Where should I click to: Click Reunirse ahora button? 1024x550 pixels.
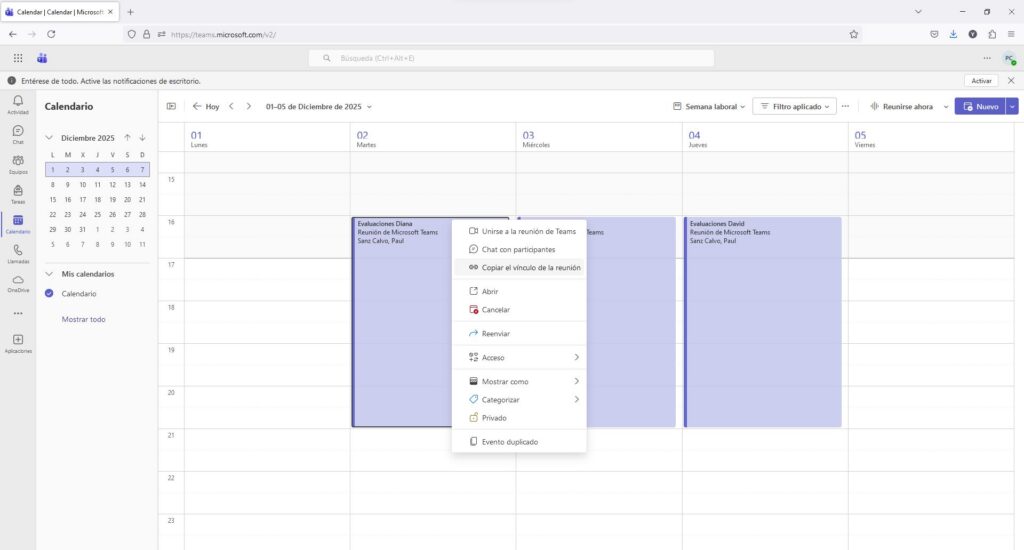coord(901,106)
